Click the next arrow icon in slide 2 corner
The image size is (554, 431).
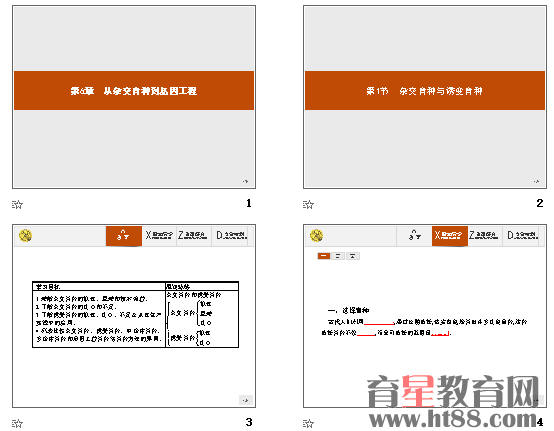536,181
